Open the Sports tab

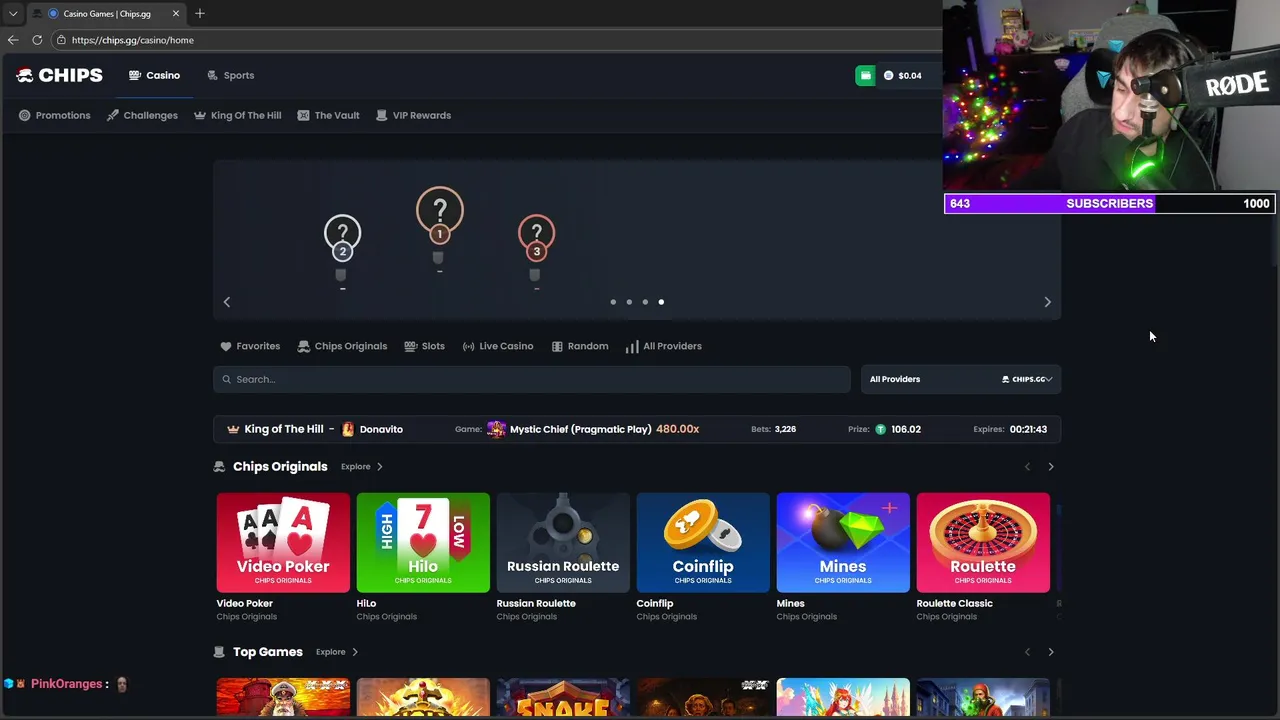(230, 75)
